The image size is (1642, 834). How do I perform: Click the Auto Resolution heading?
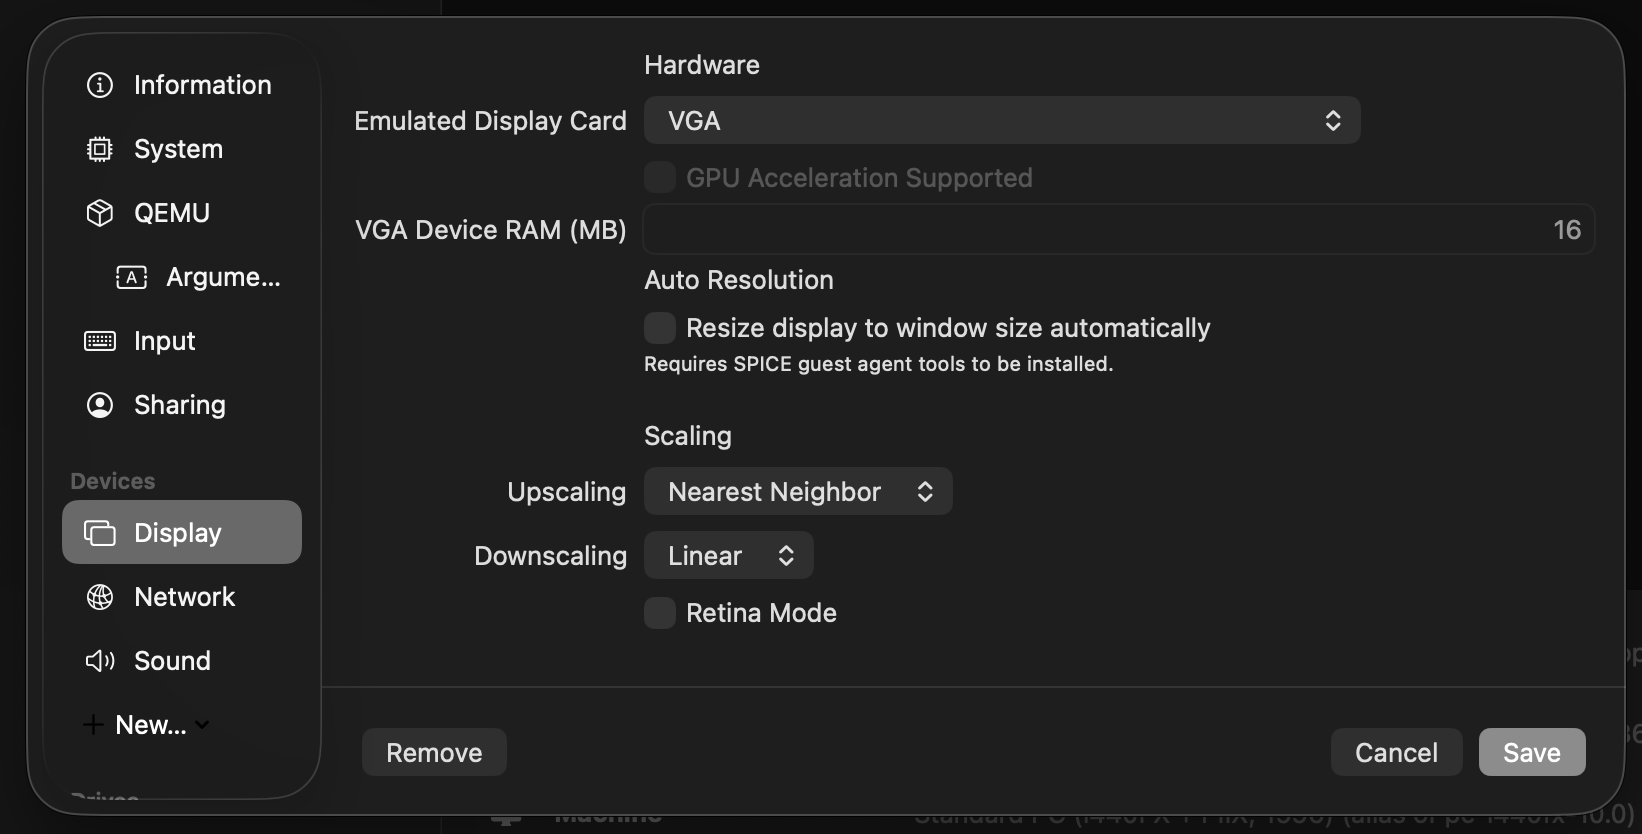coord(739,280)
